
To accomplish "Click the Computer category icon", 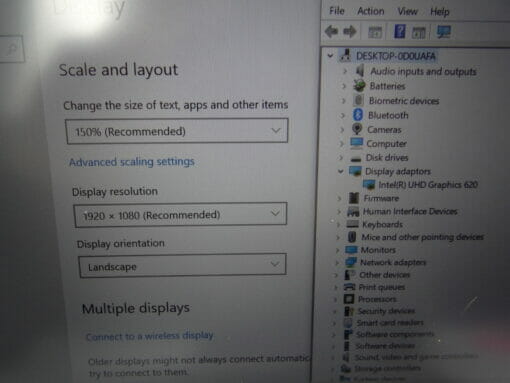I will point(356,143).
